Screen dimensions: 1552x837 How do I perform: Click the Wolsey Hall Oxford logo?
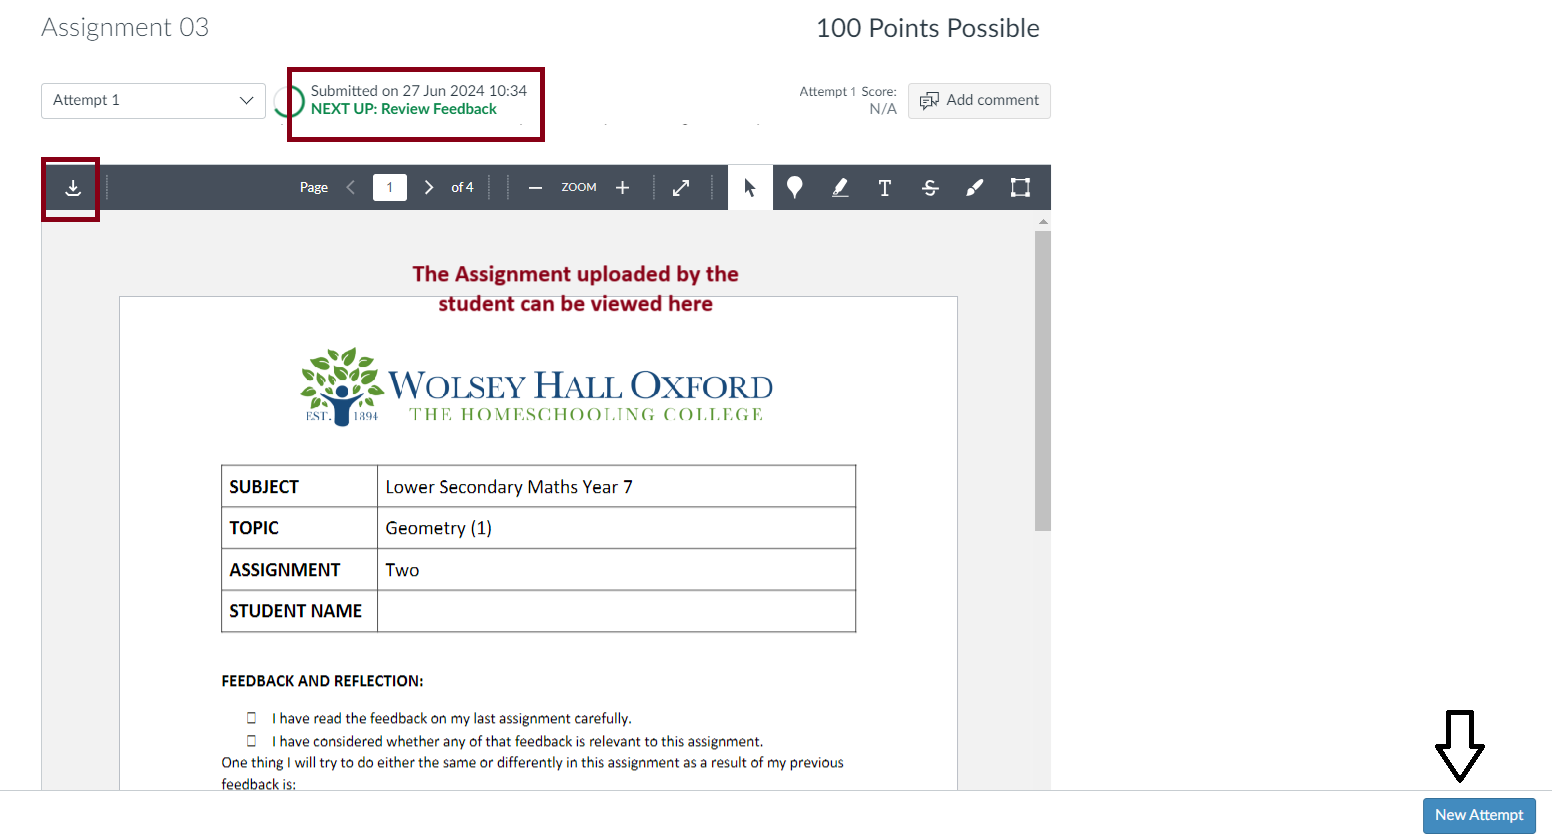[537, 387]
